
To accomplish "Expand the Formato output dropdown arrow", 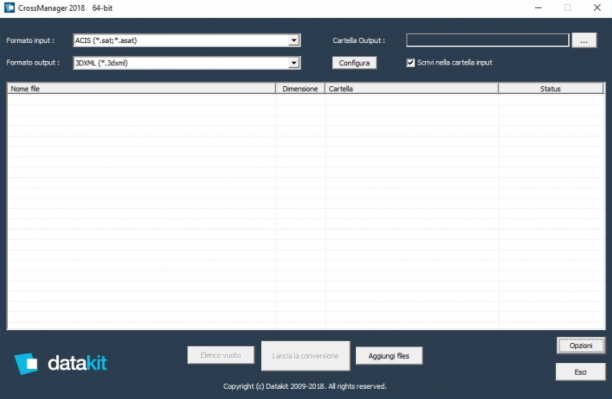I will (294, 63).
